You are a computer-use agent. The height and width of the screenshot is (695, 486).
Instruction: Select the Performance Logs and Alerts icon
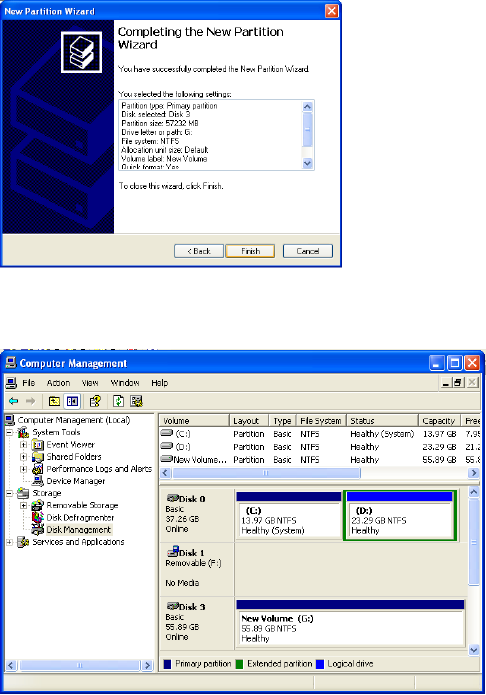38,469
